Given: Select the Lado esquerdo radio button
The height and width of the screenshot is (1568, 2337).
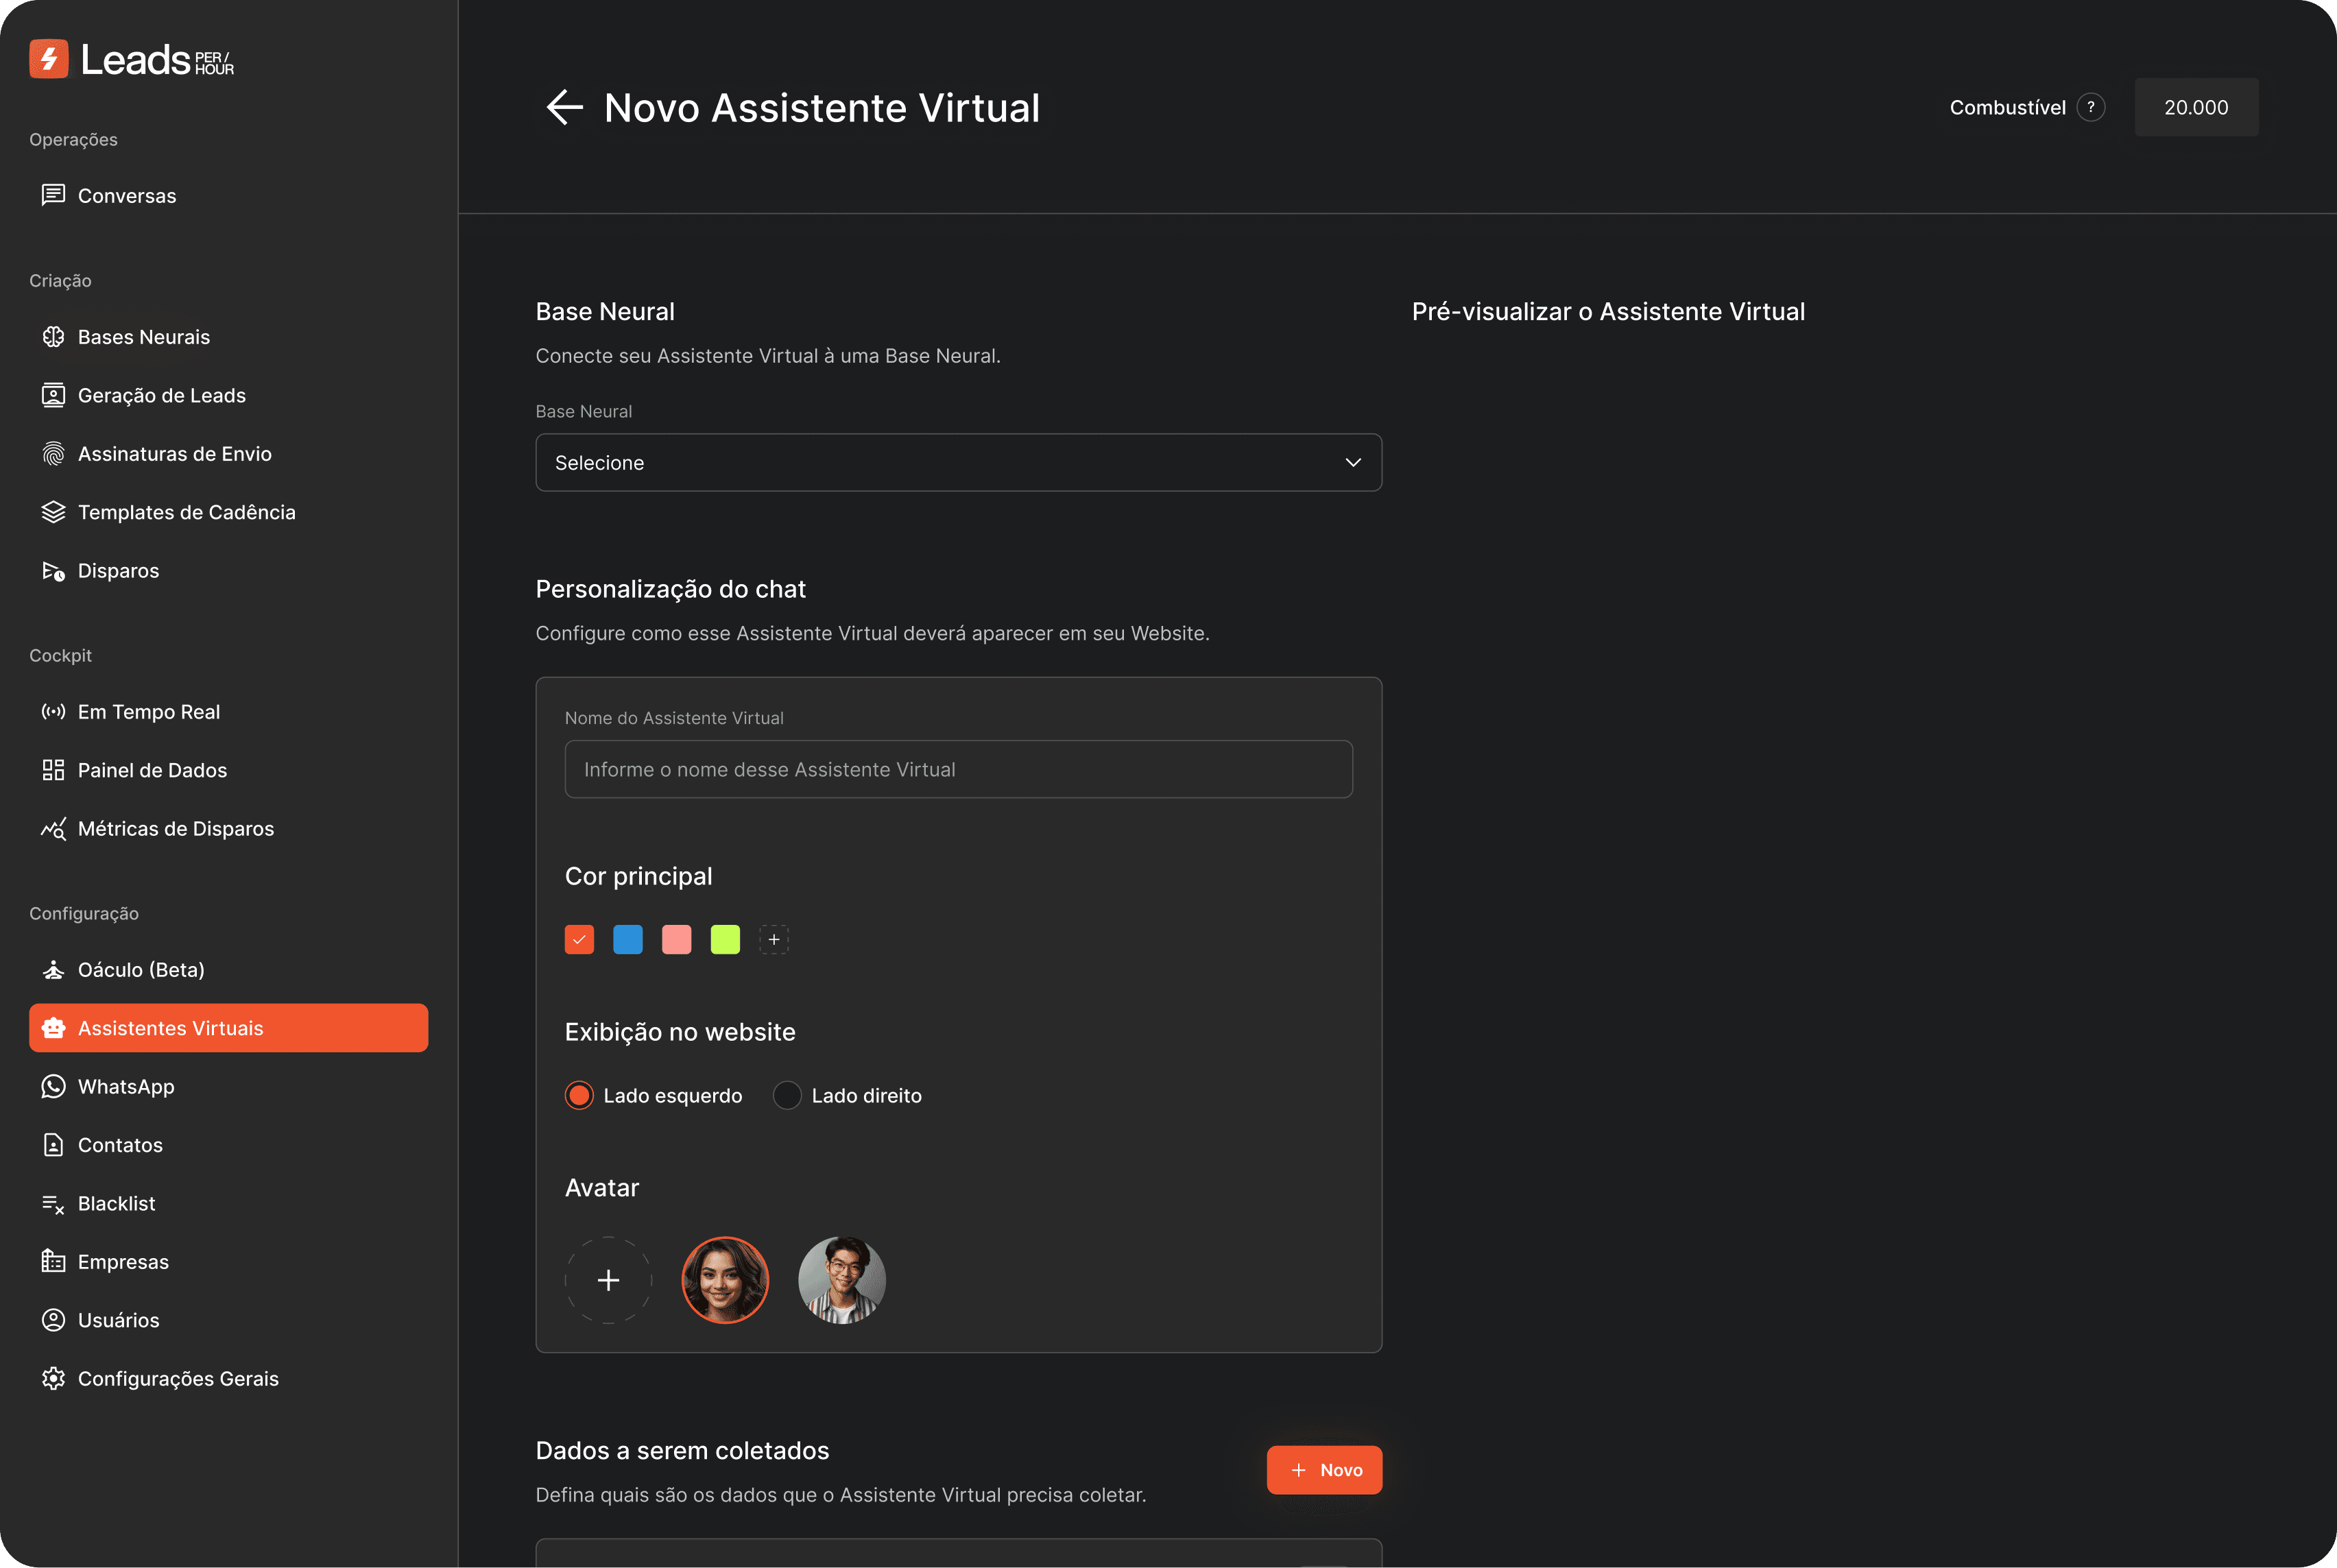Looking at the screenshot, I should coord(579,1096).
